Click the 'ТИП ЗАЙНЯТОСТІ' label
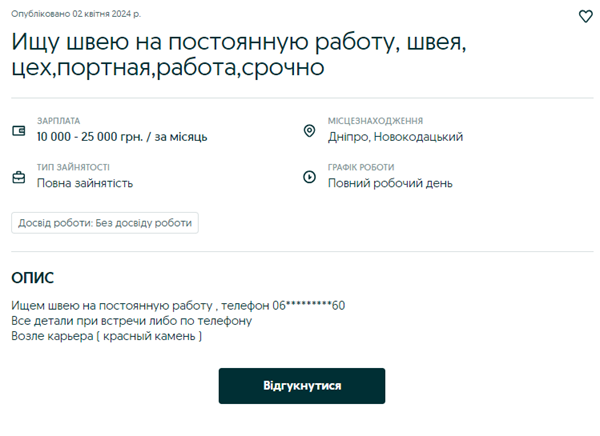The height and width of the screenshot is (436, 600). [73, 167]
